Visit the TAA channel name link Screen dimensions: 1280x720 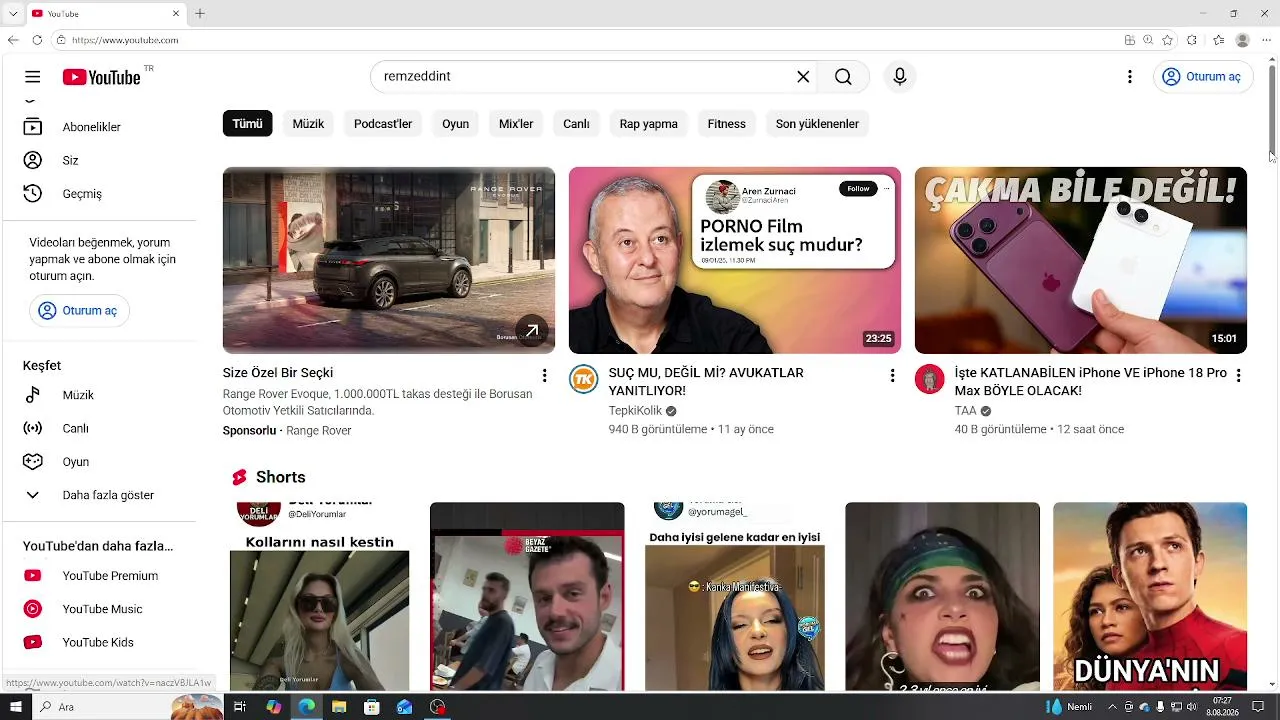point(965,411)
